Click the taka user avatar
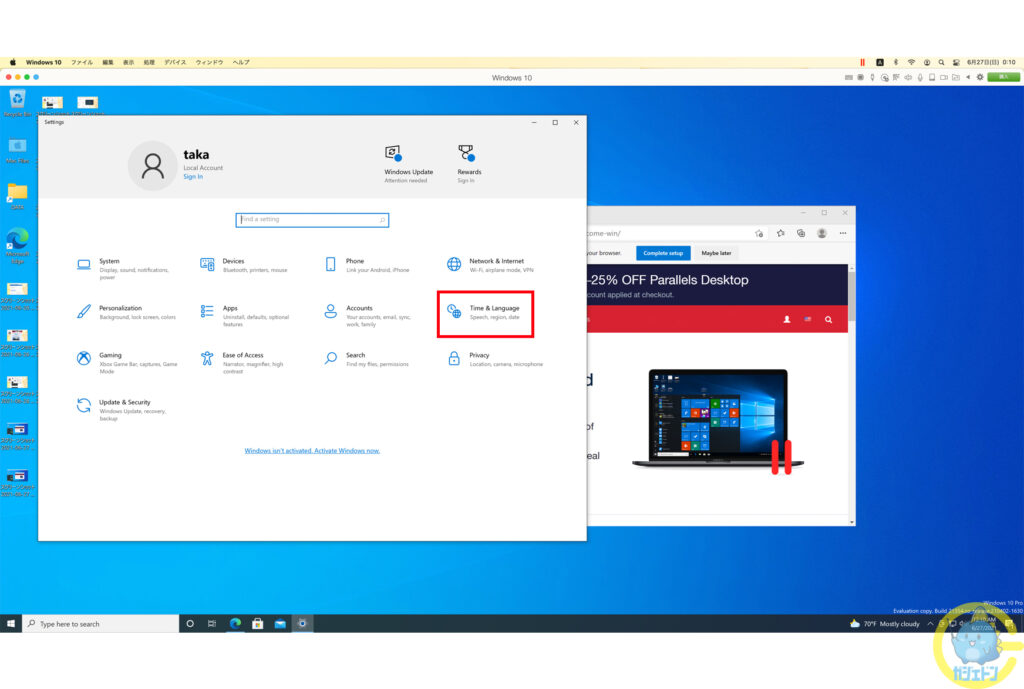This screenshot has height=689, width=1024. click(153, 166)
